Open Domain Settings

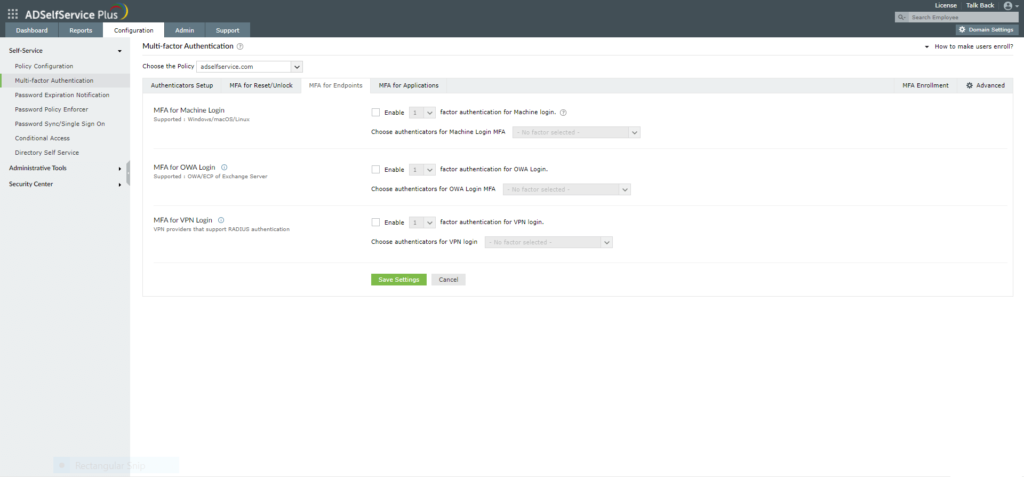[x=987, y=29]
